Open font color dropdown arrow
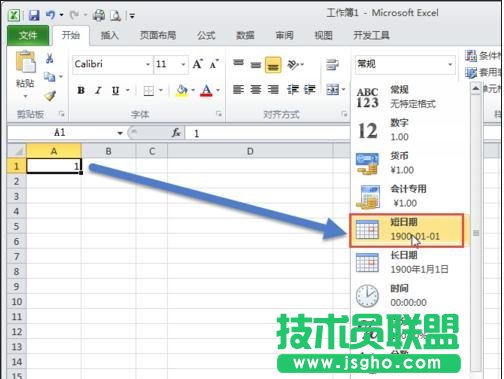 (x=218, y=90)
